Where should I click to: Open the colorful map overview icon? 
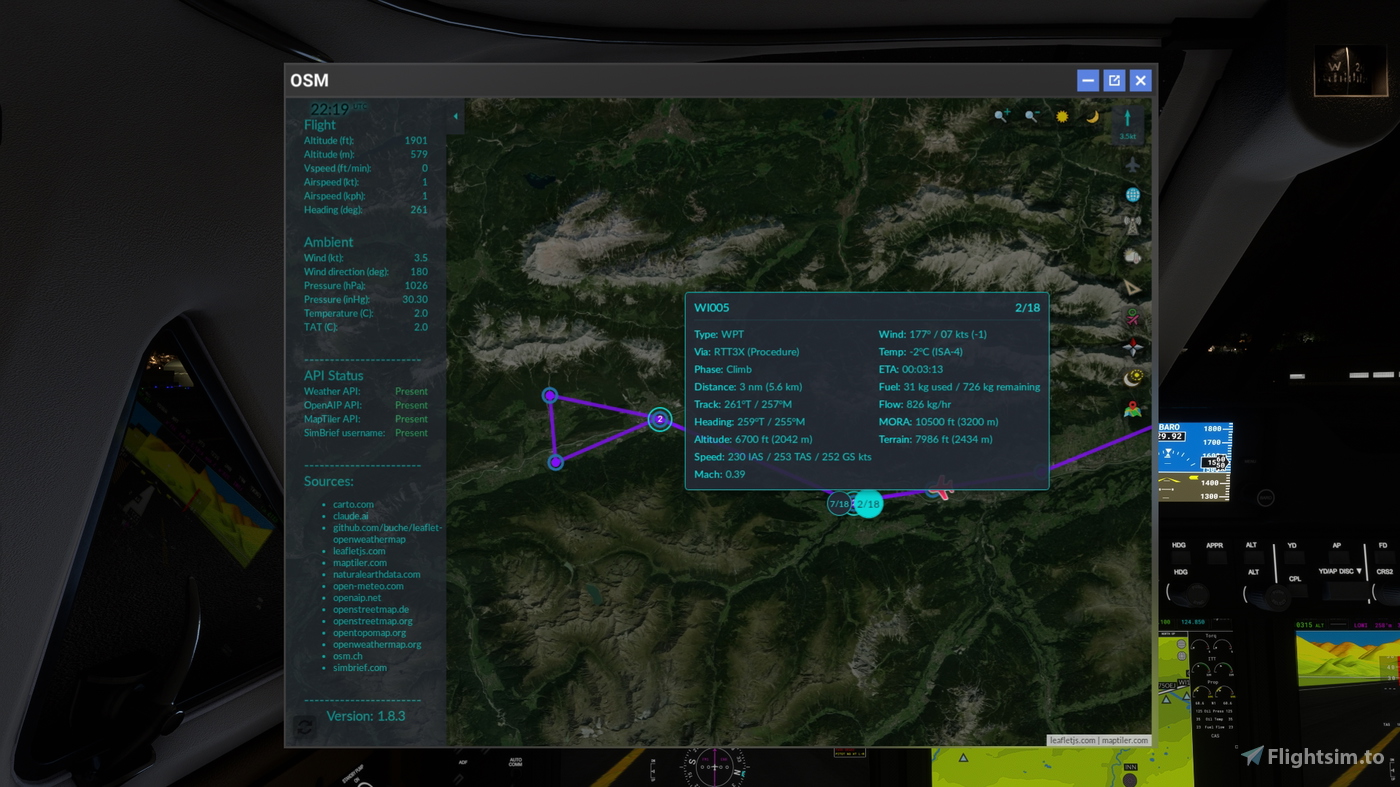(1132, 409)
